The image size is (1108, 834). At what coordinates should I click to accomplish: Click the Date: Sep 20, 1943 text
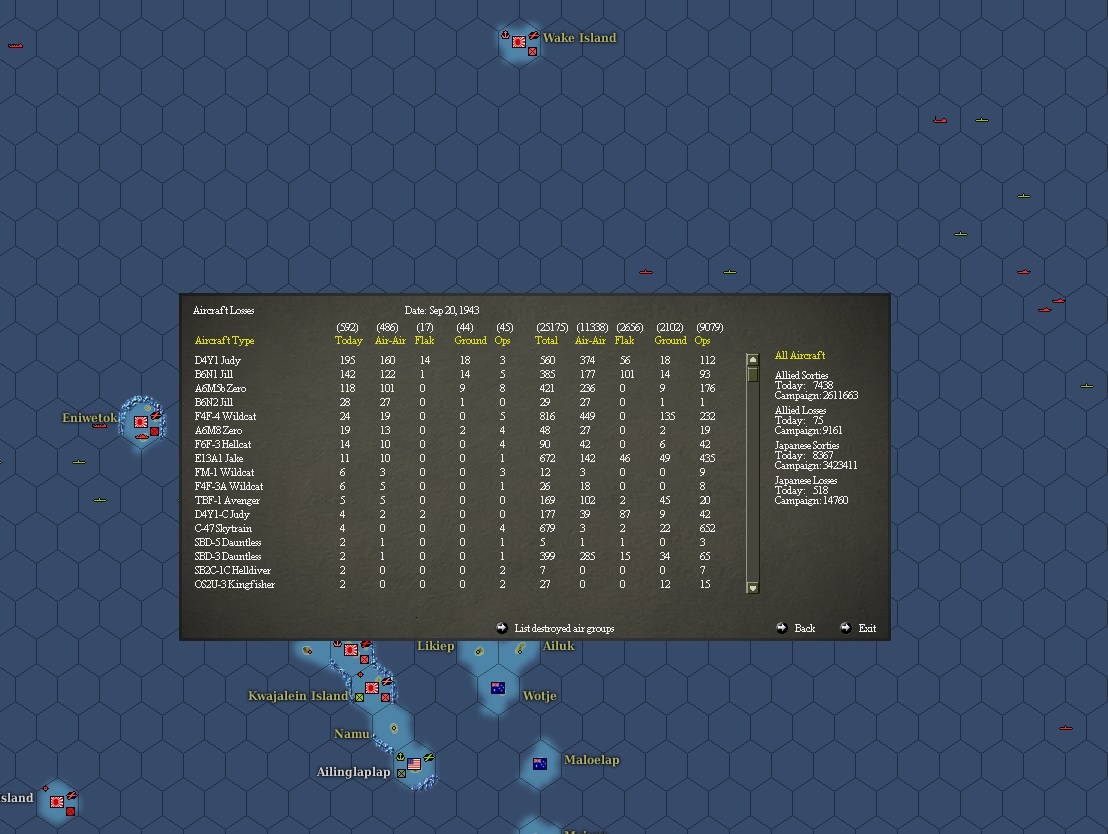coord(442,310)
